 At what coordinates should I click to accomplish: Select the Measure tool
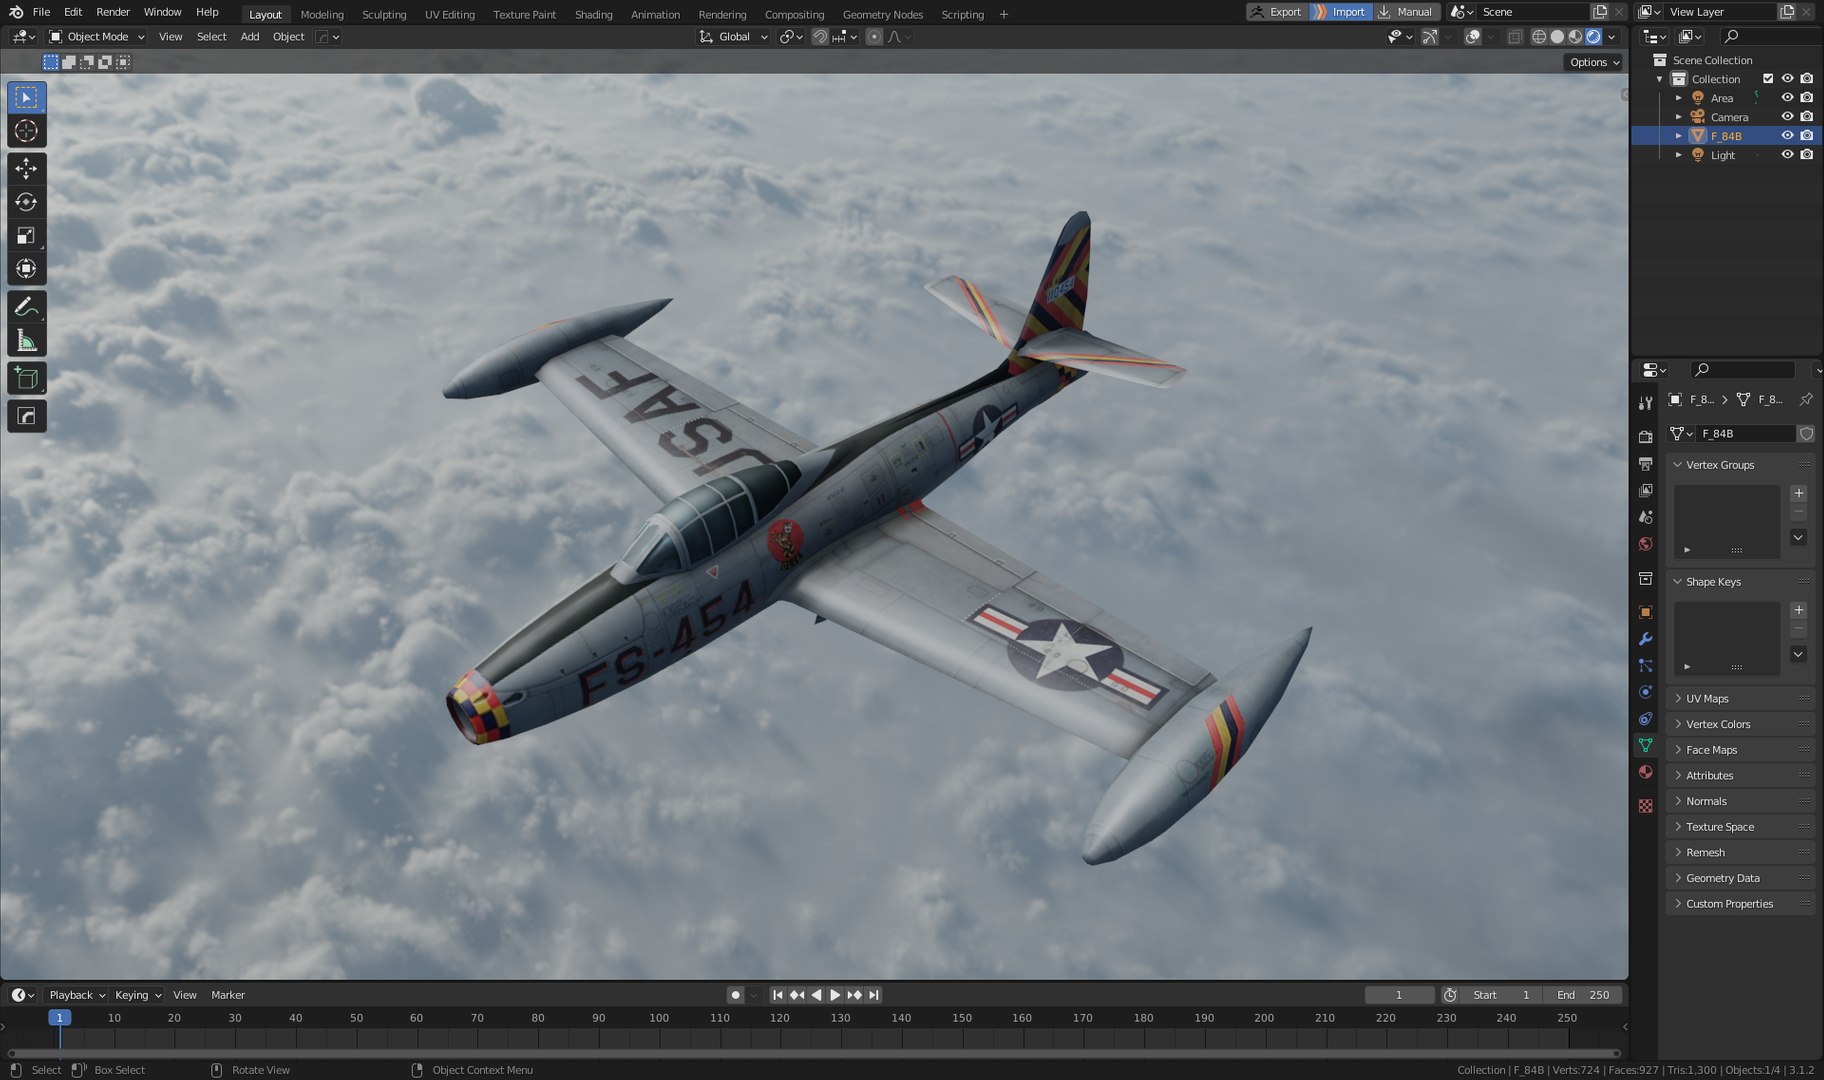27,341
